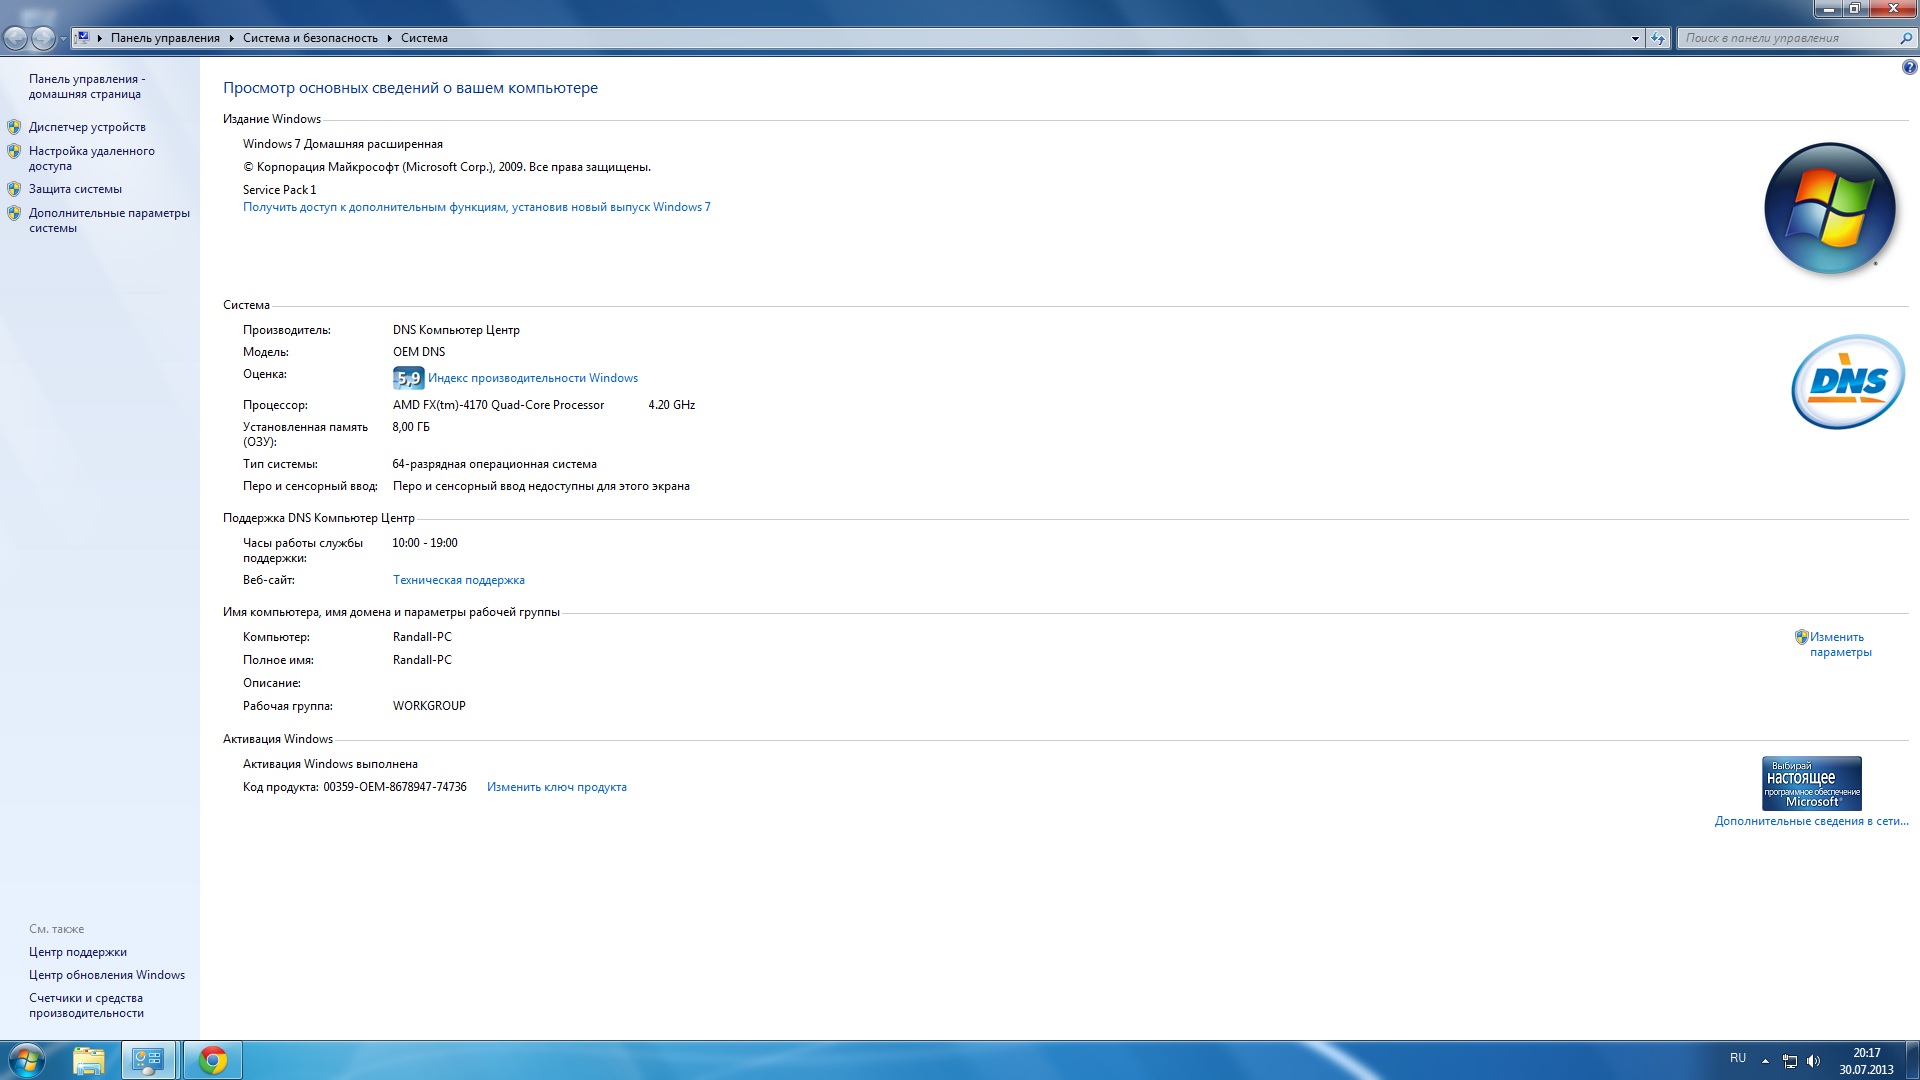Viewport: 1920px width, 1080px height.
Task: Click the network tray icon
Action: 1790,1061
